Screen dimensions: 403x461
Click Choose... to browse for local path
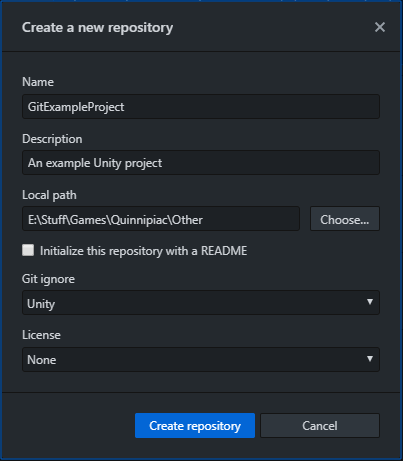(x=345, y=219)
